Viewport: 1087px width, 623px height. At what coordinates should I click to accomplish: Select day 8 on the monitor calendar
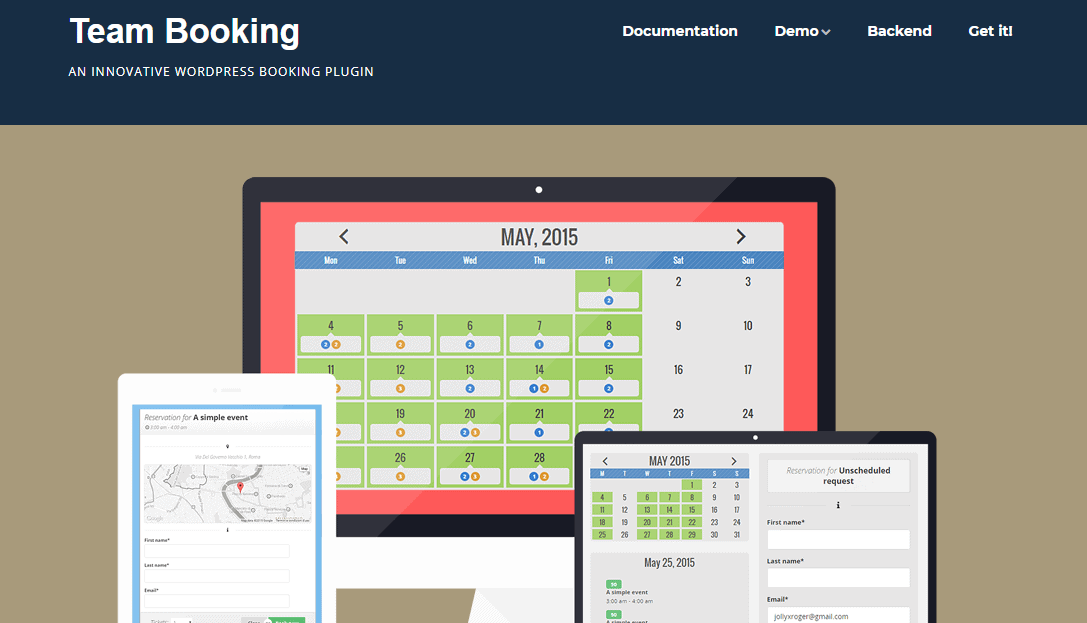pyautogui.click(x=609, y=335)
